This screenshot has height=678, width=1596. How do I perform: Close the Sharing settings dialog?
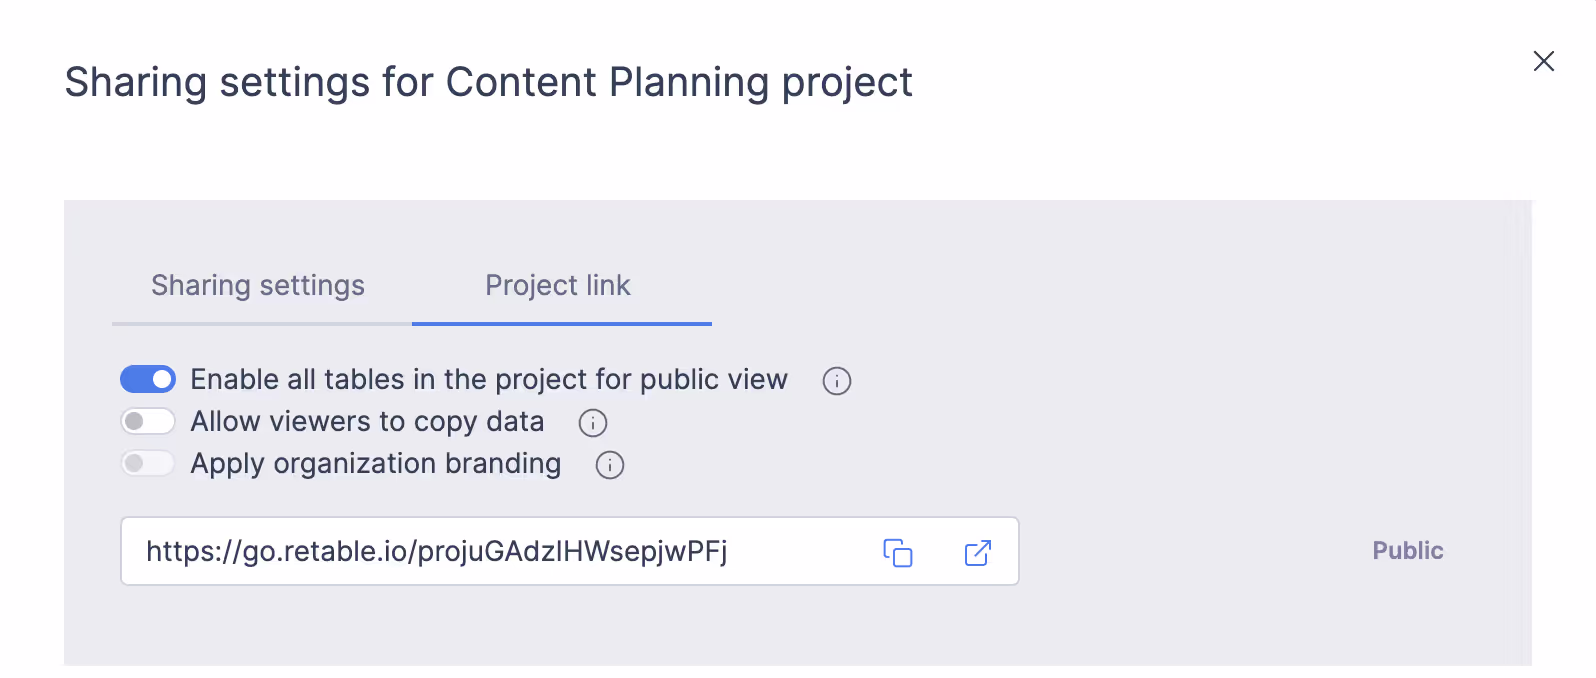tap(1544, 61)
